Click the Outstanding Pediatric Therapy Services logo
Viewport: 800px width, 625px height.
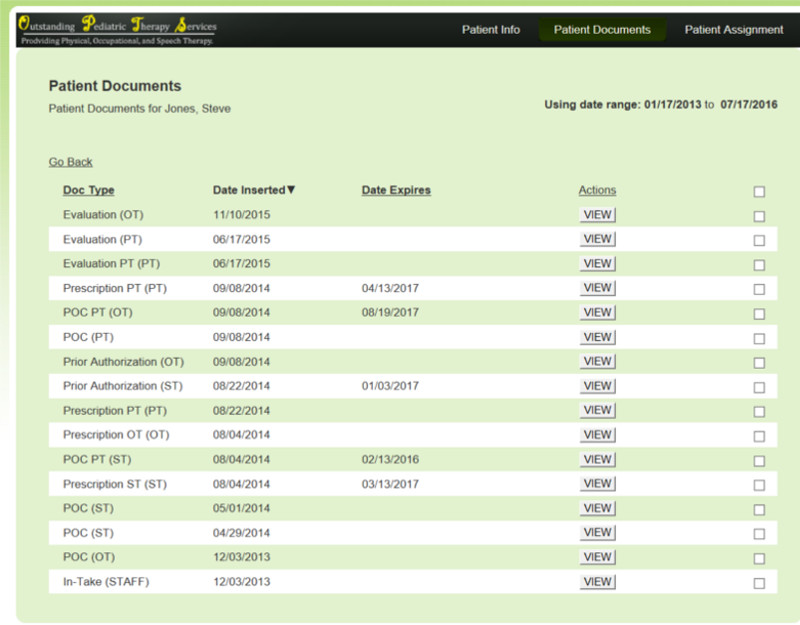[117, 31]
